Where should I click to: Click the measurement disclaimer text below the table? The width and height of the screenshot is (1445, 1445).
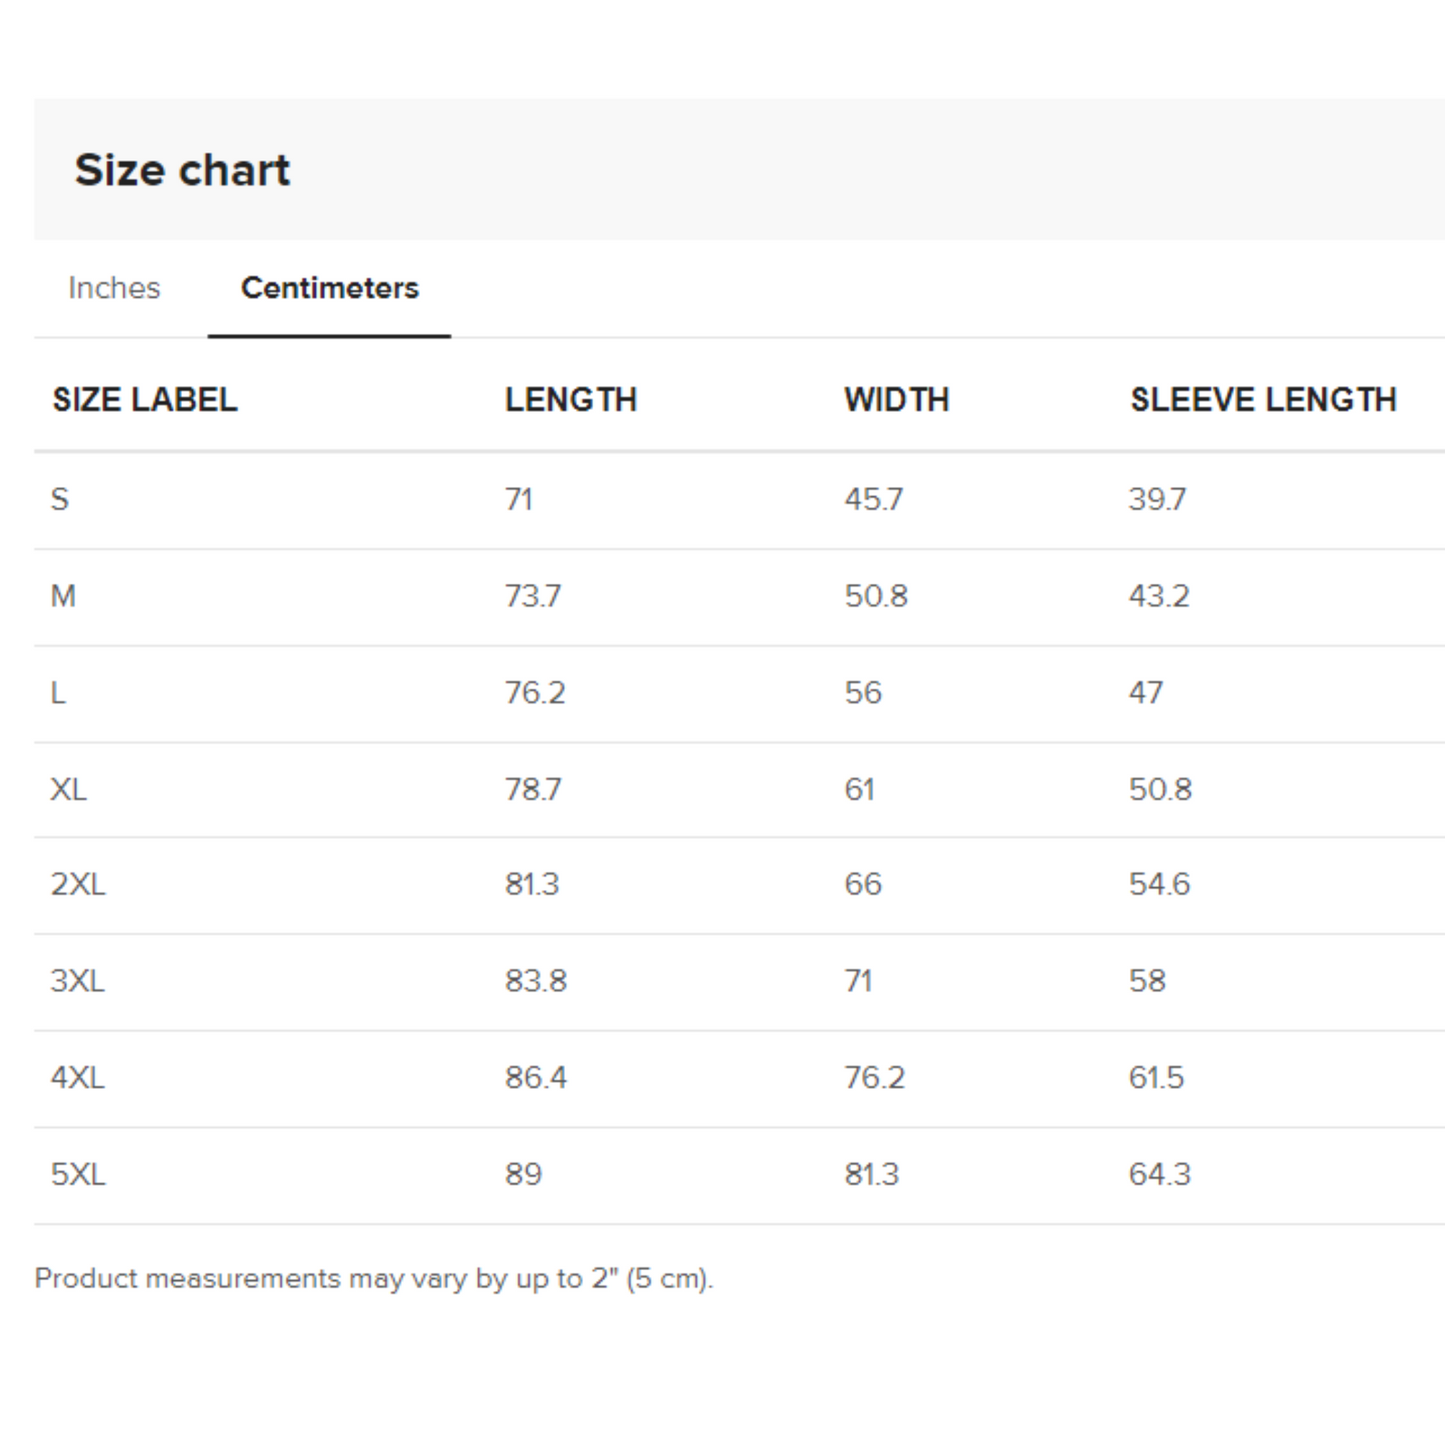point(375,1278)
